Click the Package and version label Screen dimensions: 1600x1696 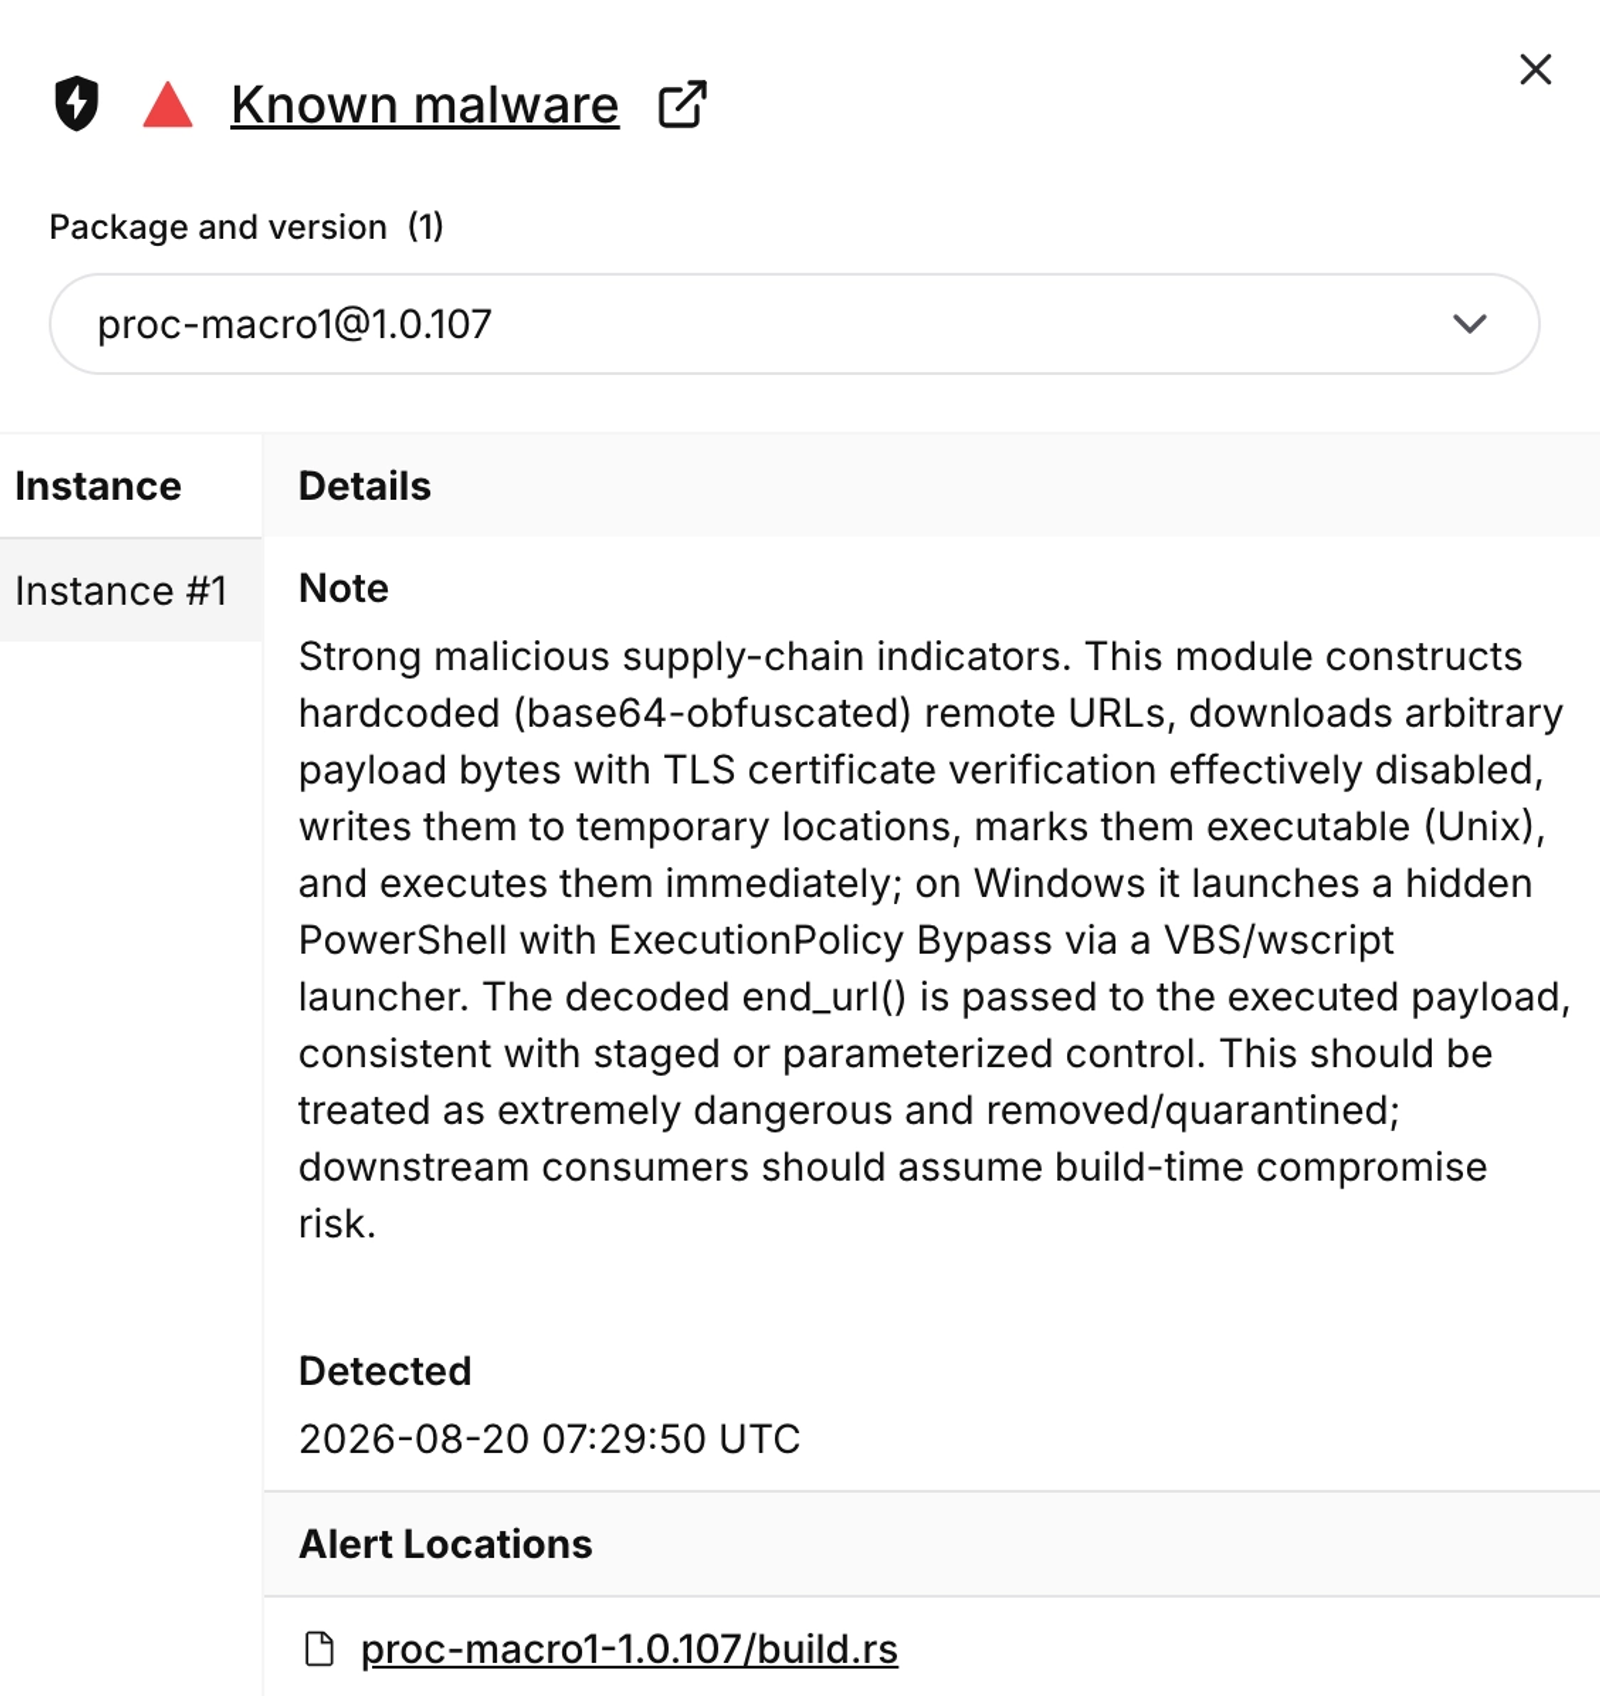[218, 227]
